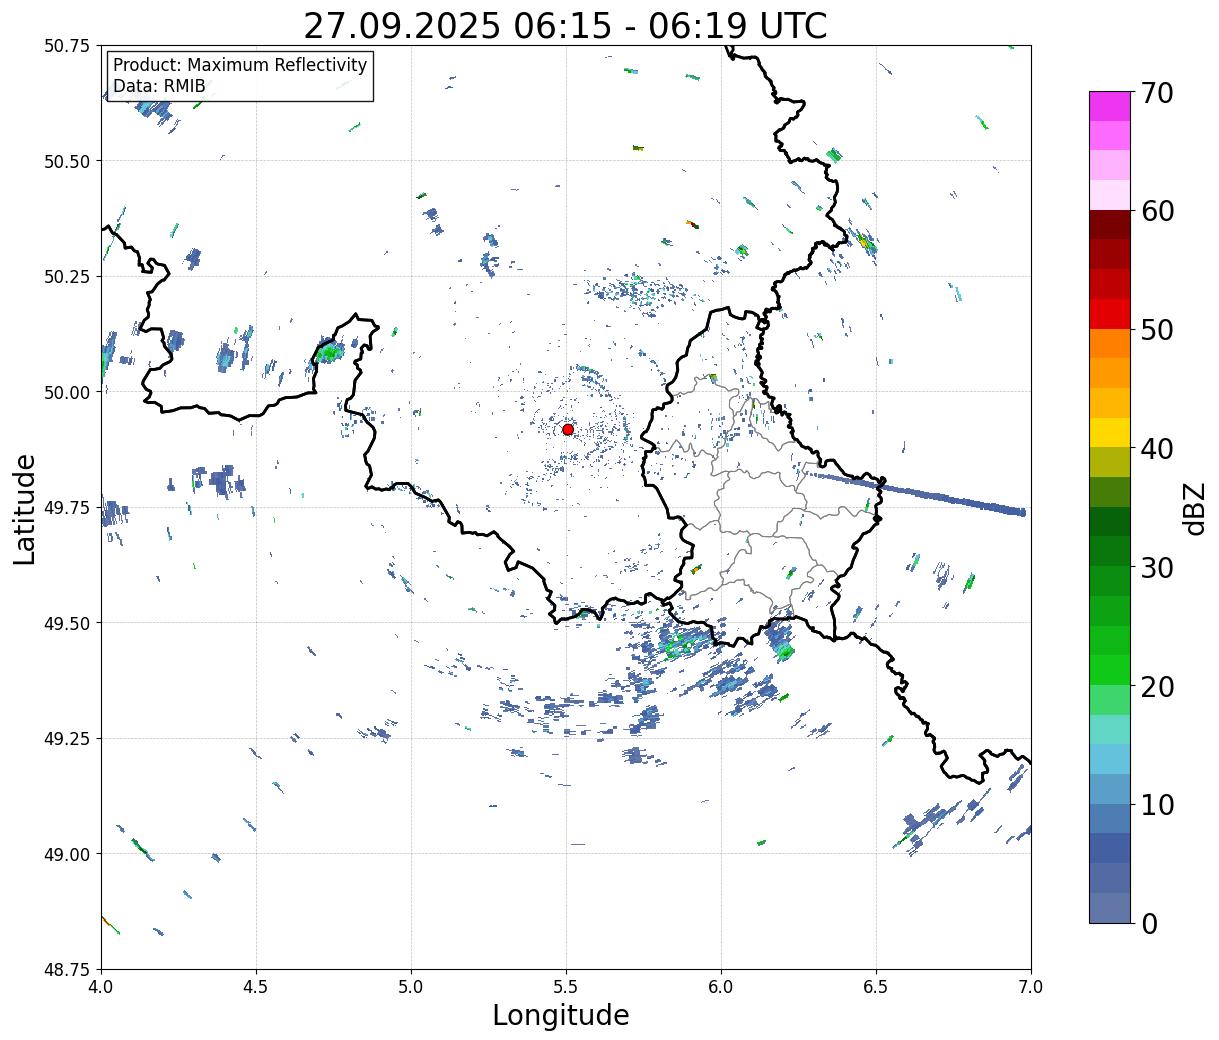Click the colorbar tick label 30

coord(1157,567)
